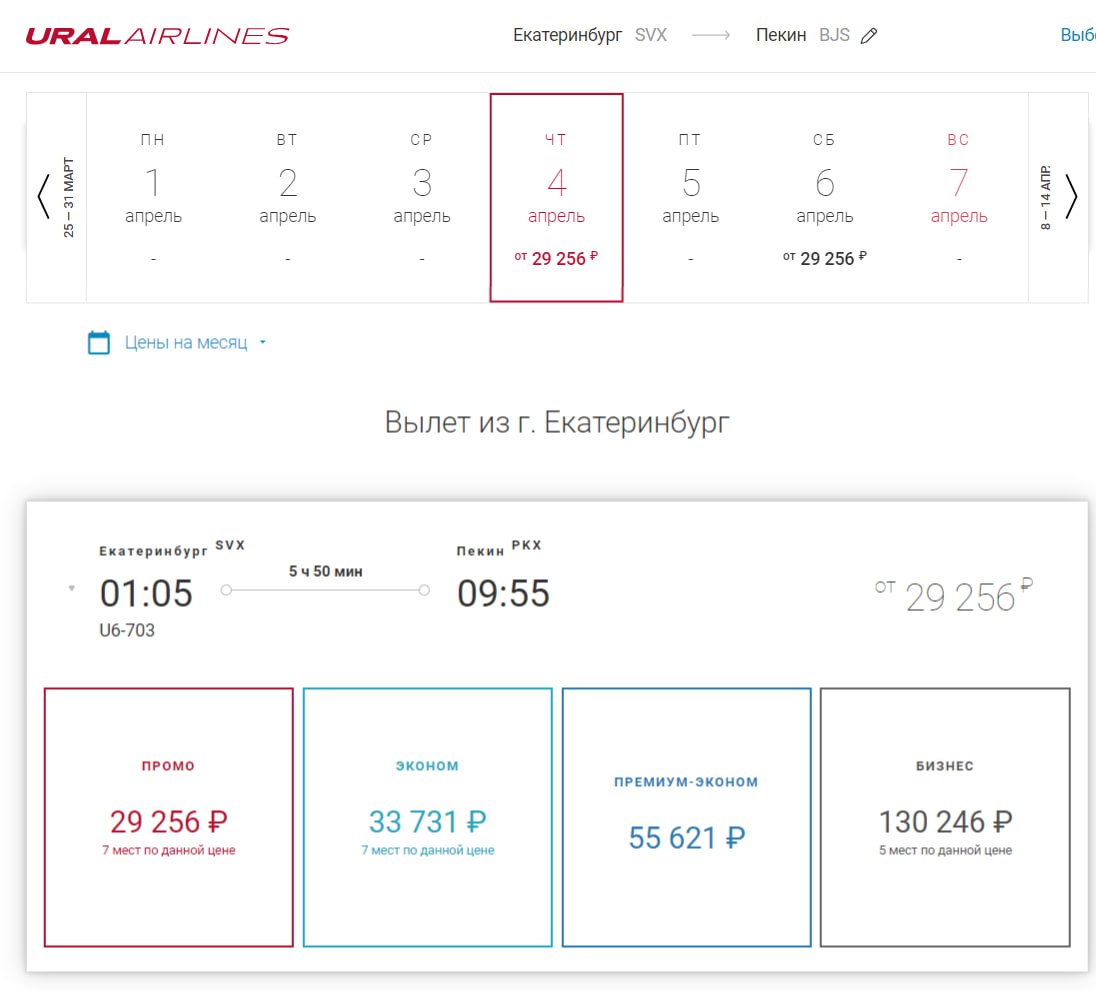Select Wednesday 3 April date

click(x=422, y=197)
